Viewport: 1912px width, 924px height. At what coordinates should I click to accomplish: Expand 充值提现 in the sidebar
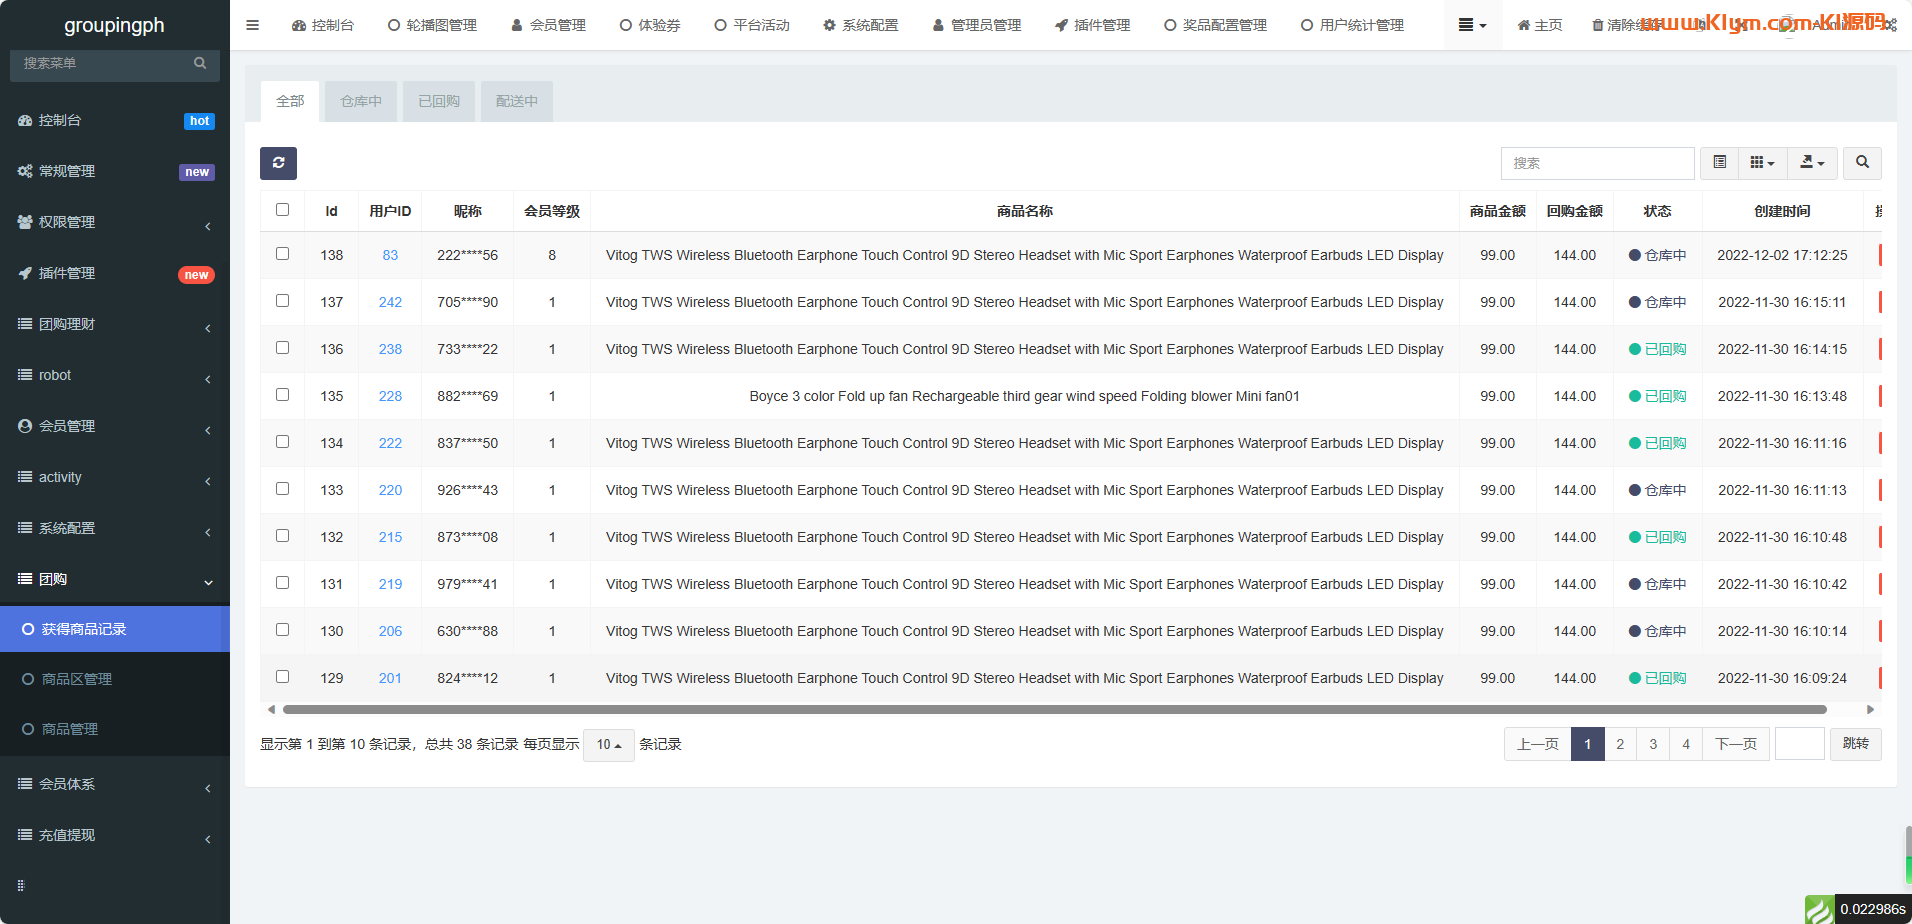click(115, 835)
